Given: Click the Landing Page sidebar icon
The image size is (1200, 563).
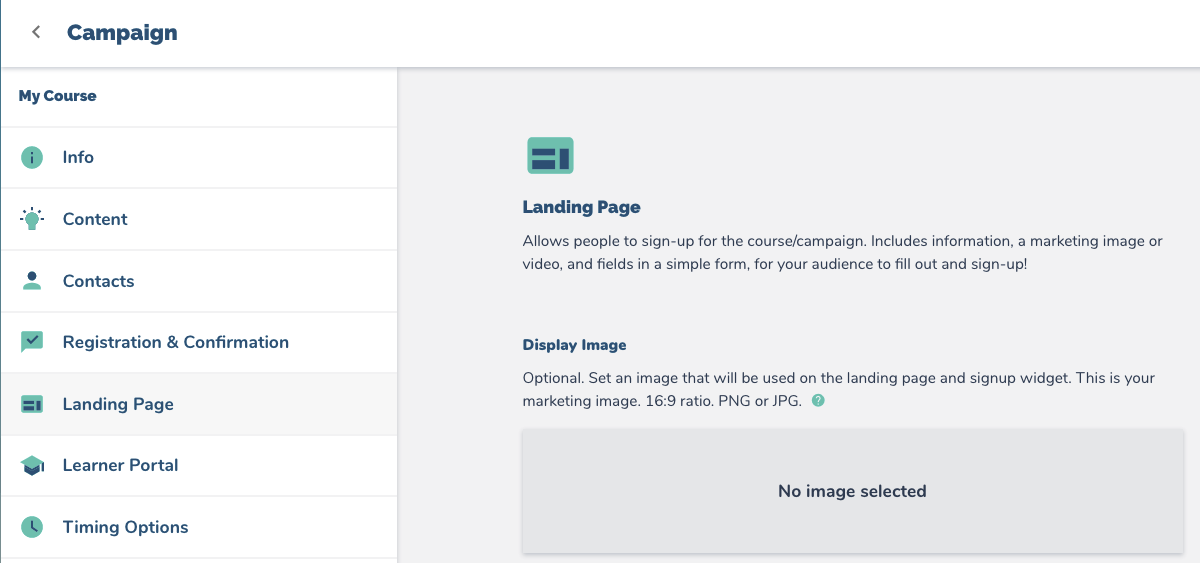Looking at the screenshot, I should pos(32,404).
